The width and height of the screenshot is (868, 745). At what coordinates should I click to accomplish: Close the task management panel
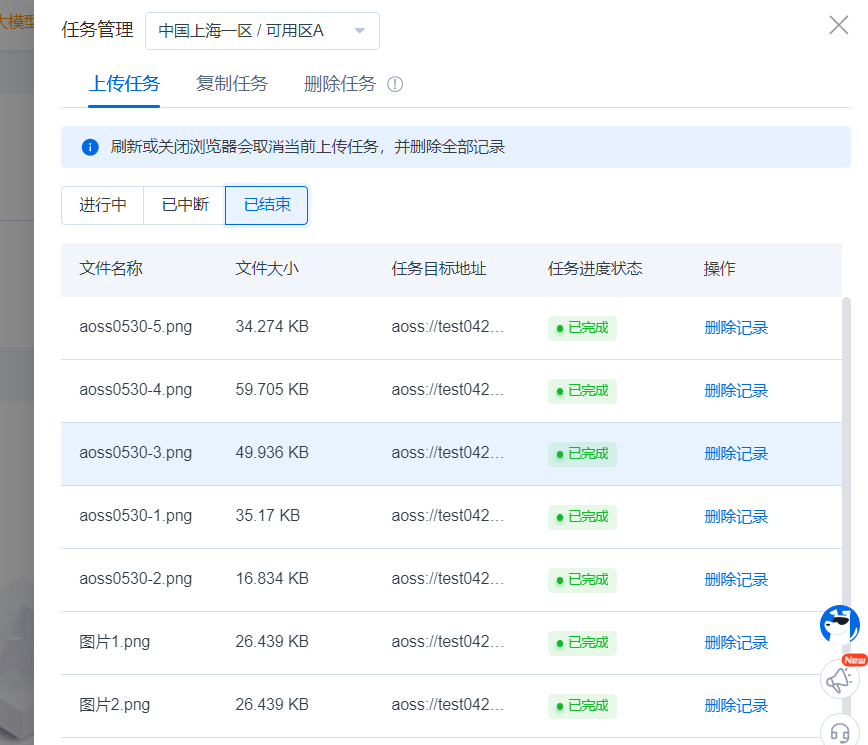point(838,26)
